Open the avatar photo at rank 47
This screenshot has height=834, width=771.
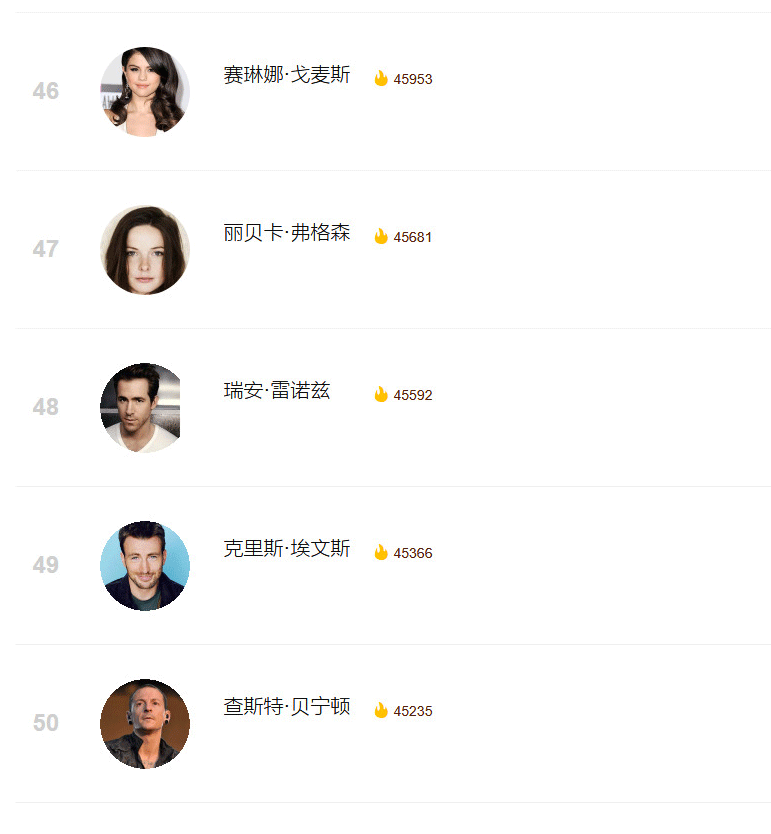145,249
